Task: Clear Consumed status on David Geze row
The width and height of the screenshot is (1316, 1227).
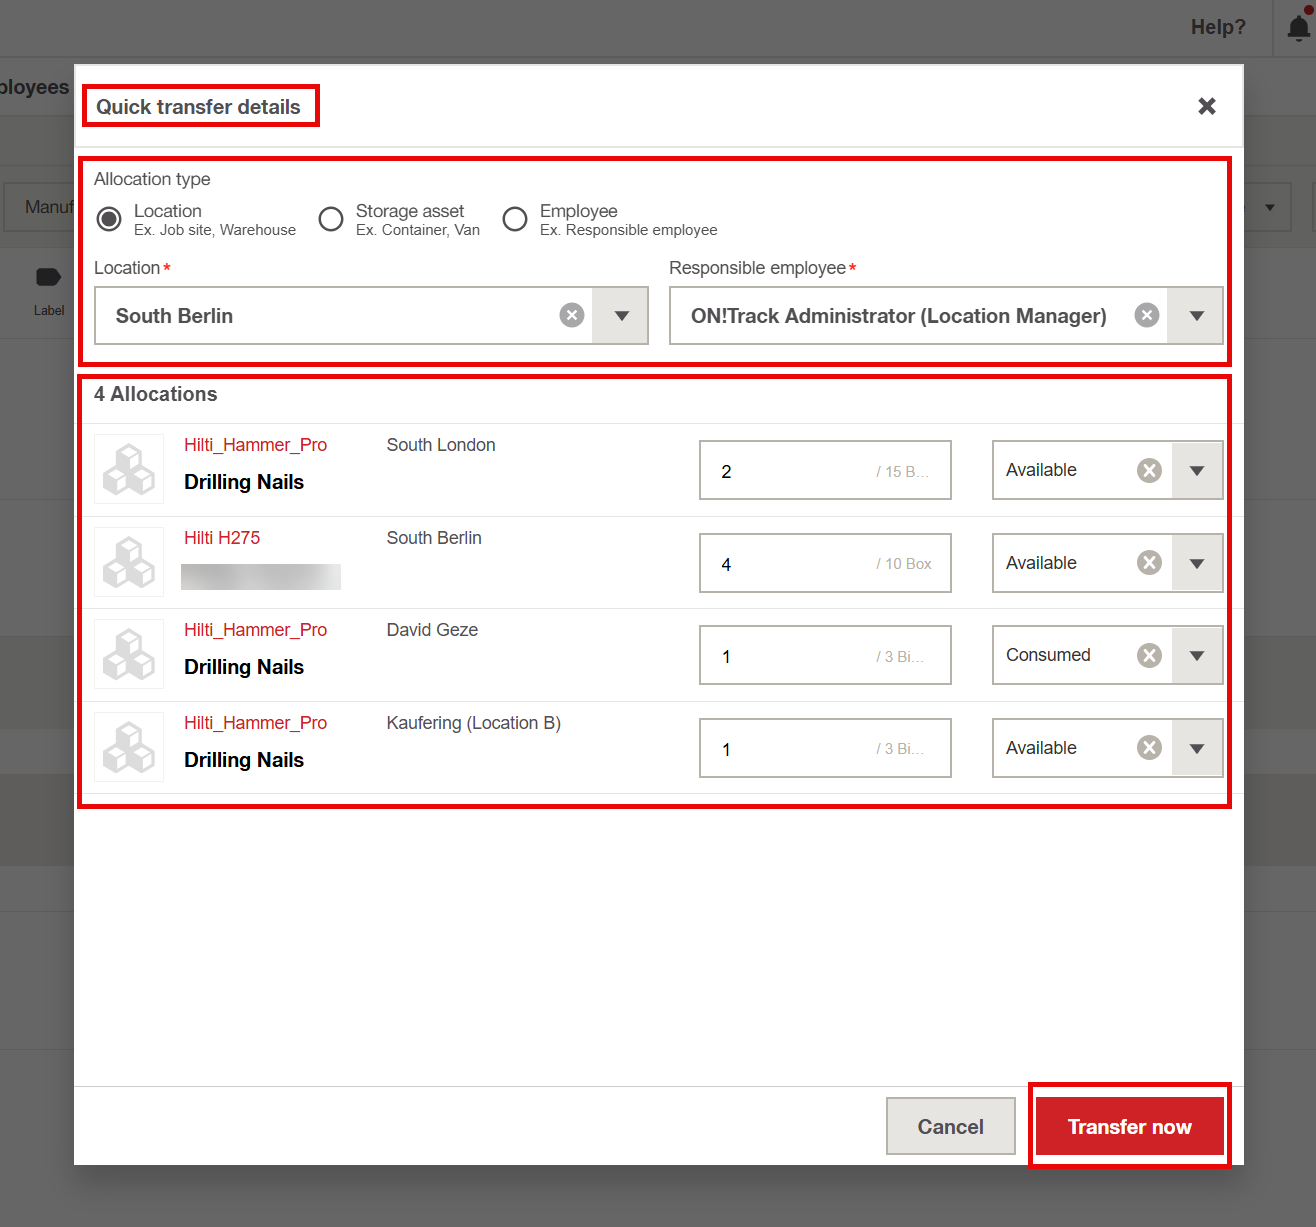Action: click(x=1150, y=655)
